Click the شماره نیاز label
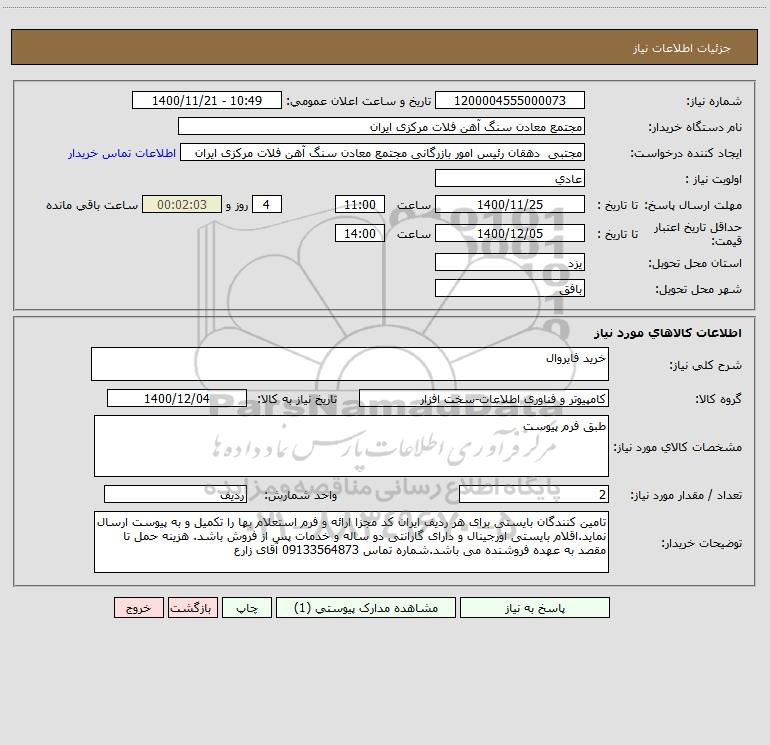This screenshot has width=770, height=745. click(714, 101)
